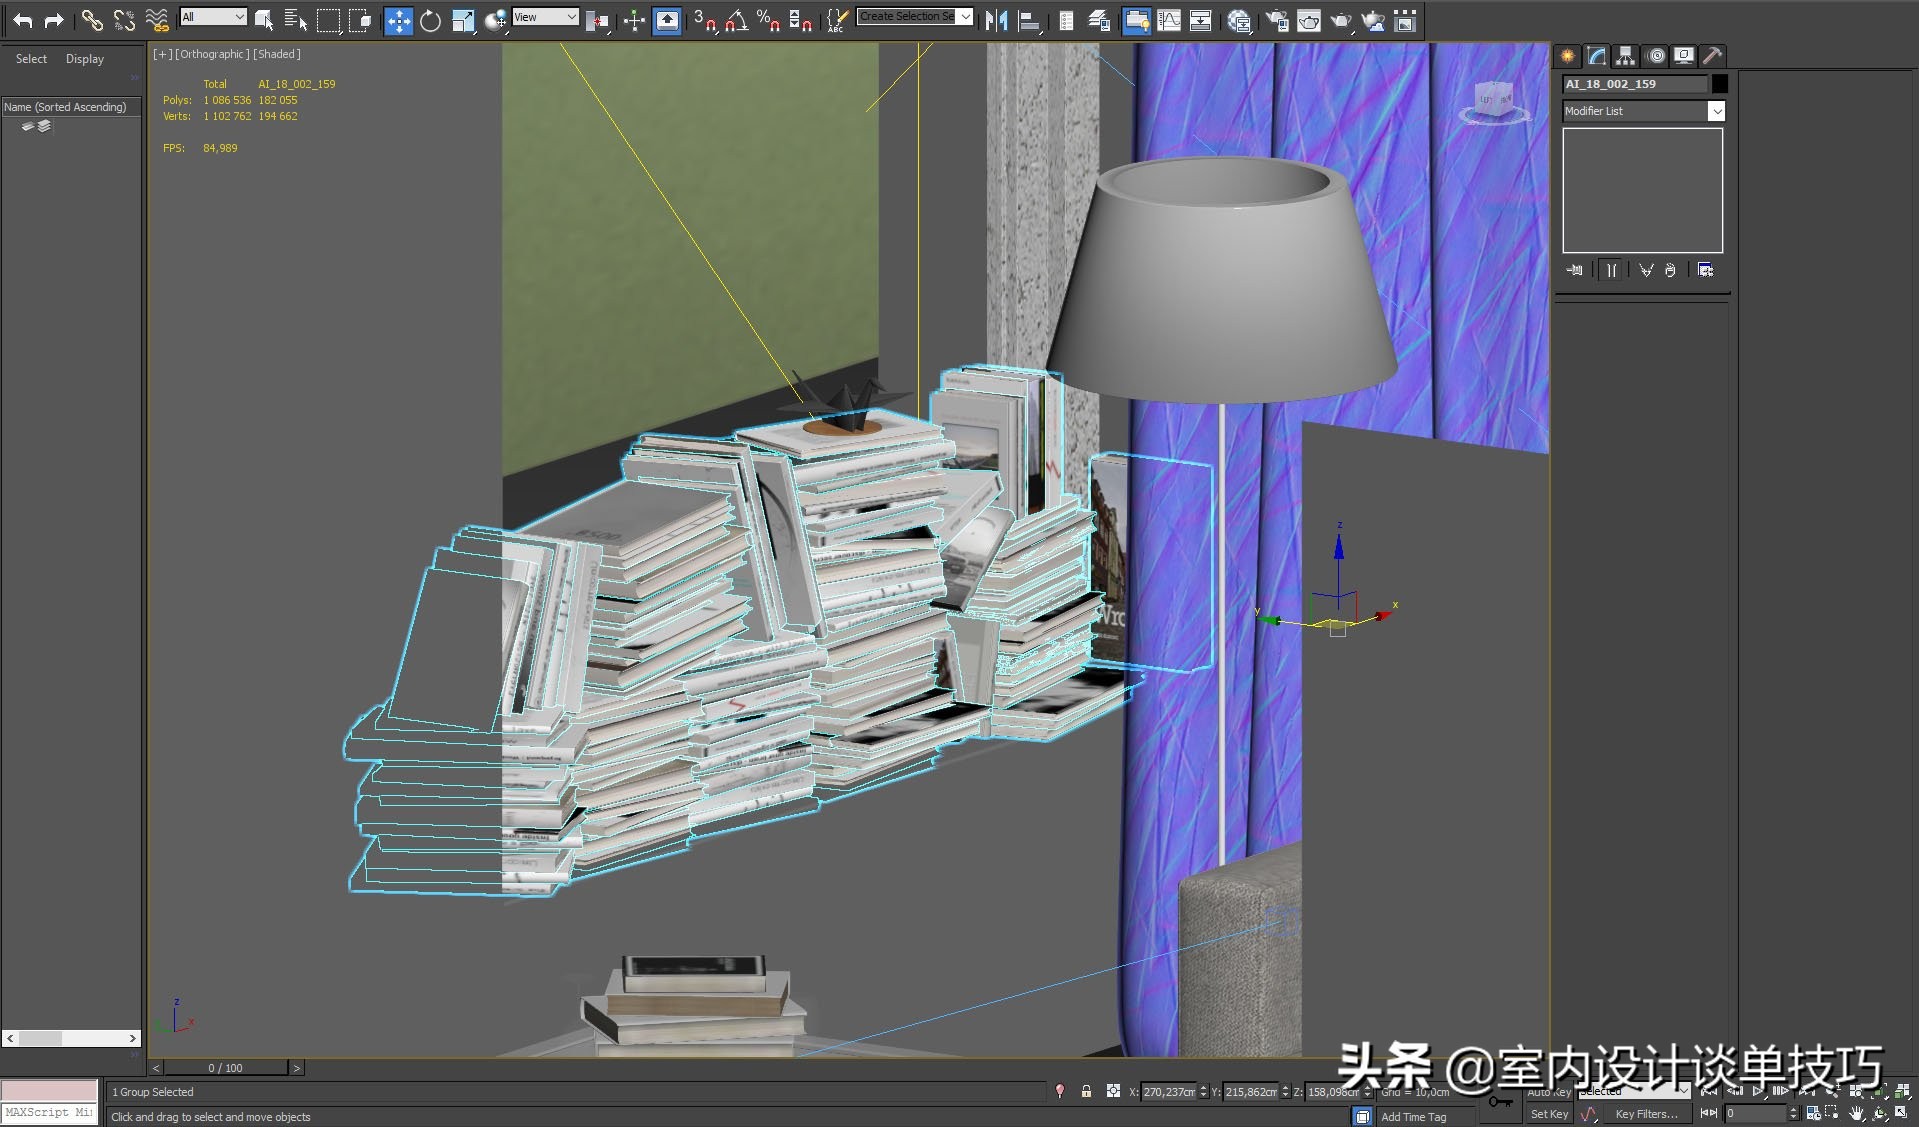Toggle the selection lock padlock
The image size is (1919, 1127).
1086,1091
